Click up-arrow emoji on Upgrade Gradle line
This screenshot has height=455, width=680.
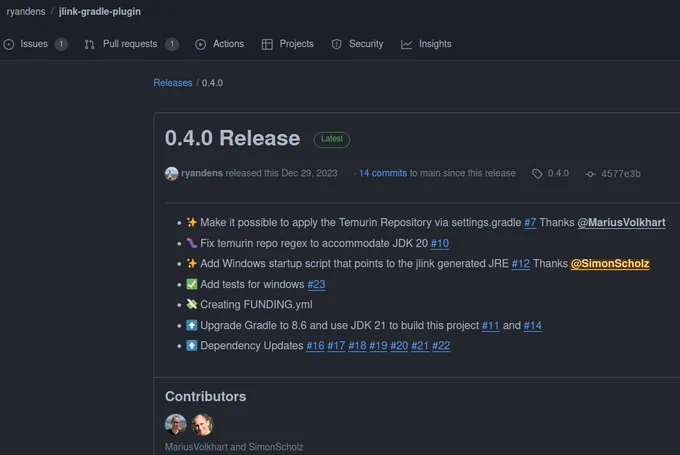(192, 325)
